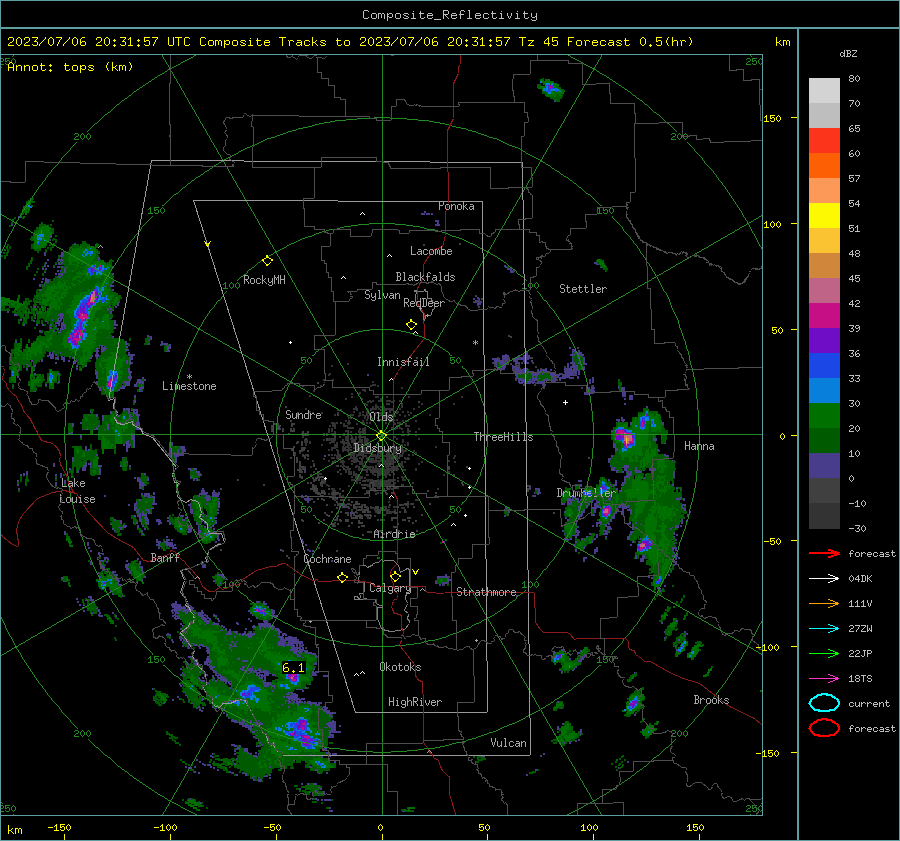Viewport: 900px width, 841px height.
Task: Click the yellow swatch in dBZ scale
Action: click(824, 216)
